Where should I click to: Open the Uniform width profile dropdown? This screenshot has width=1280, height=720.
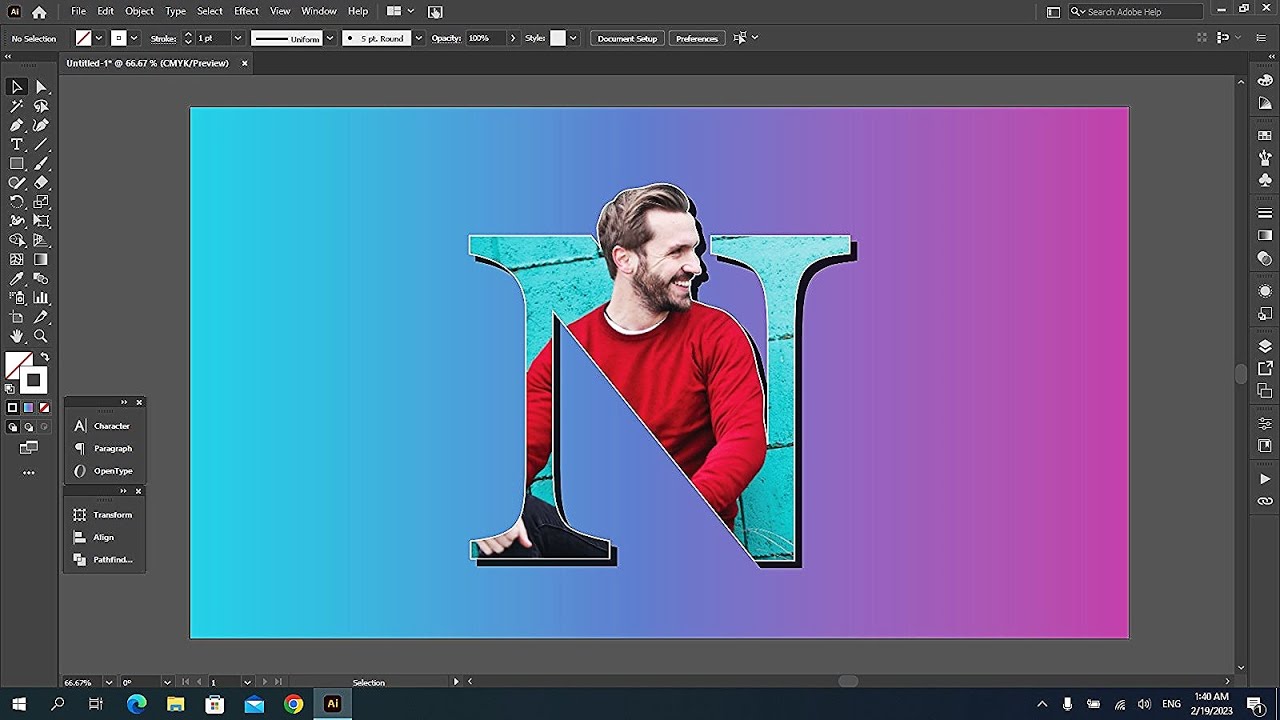coord(329,38)
